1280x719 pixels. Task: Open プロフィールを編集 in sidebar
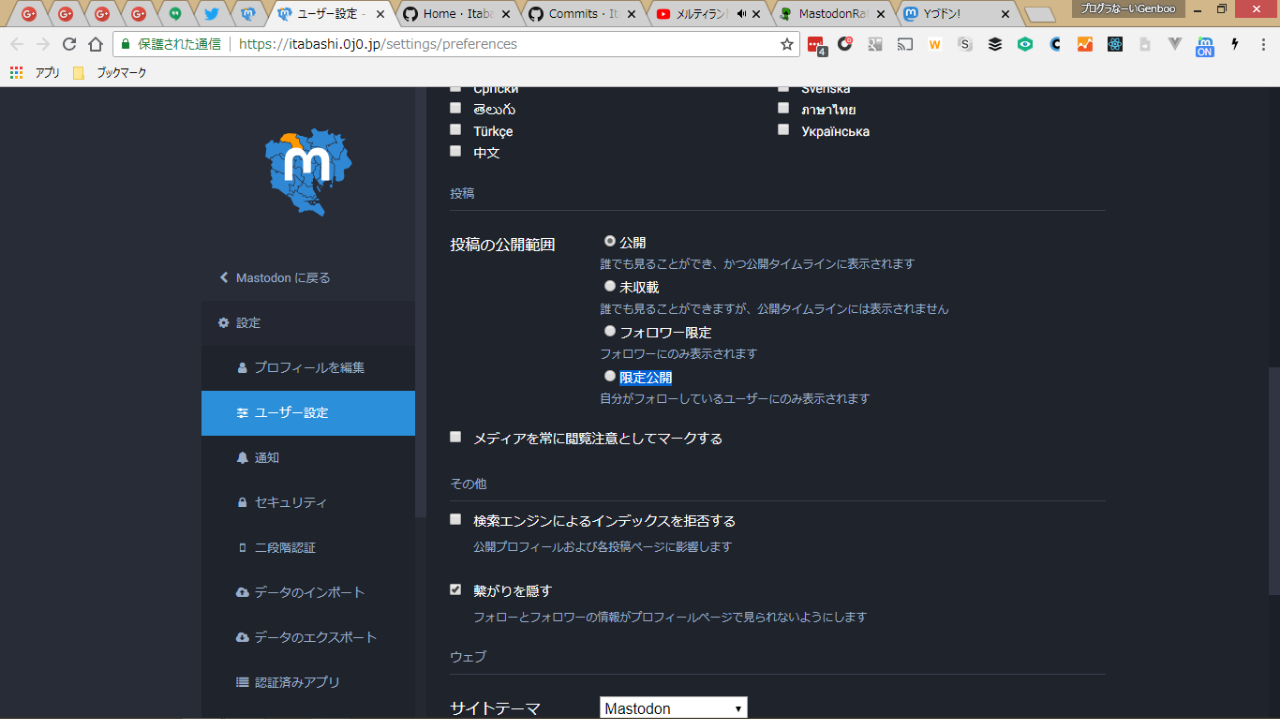point(308,368)
